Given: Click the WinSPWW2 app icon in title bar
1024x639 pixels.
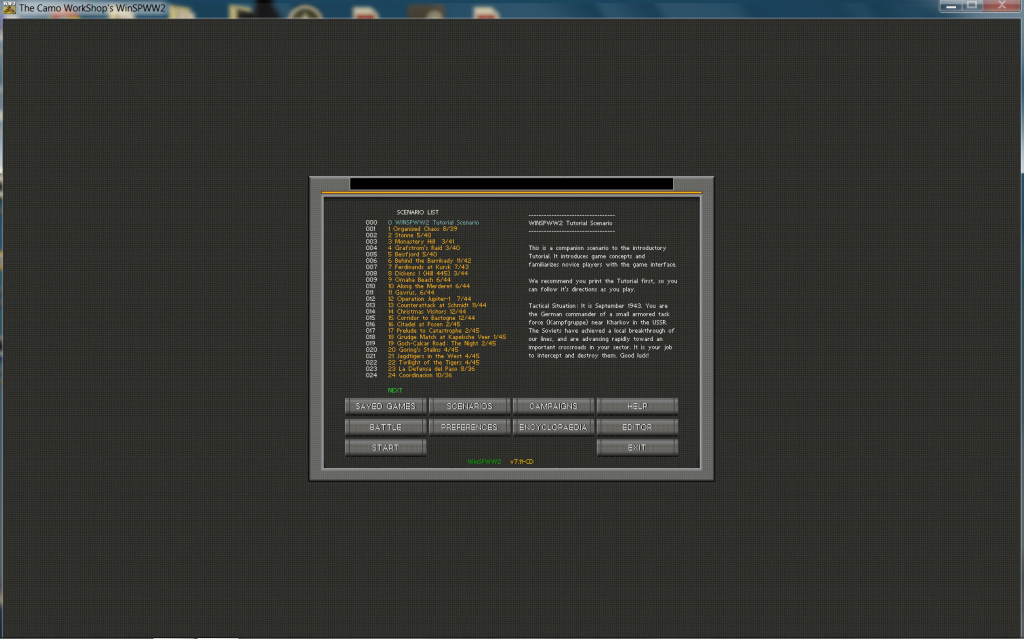Looking at the screenshot, I should [x=8, y=8].
